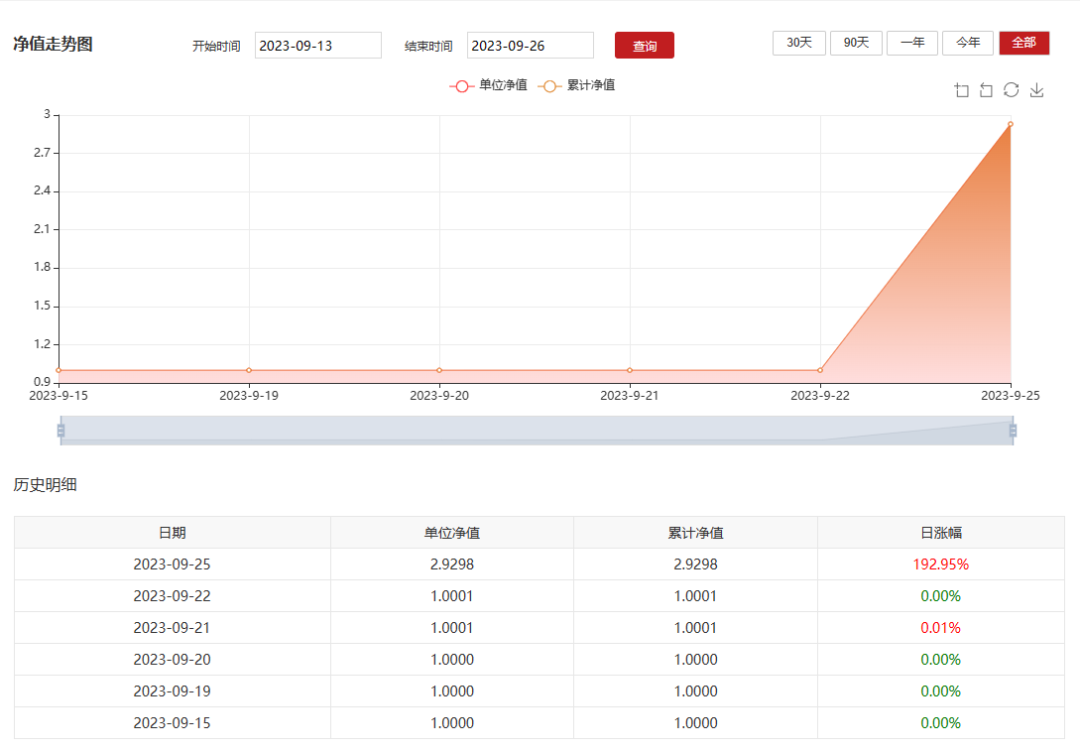Screen dimensions: 1080x752
Task: Click the 2023-9-25 data point on chart
Action: tap(1010, 125)
